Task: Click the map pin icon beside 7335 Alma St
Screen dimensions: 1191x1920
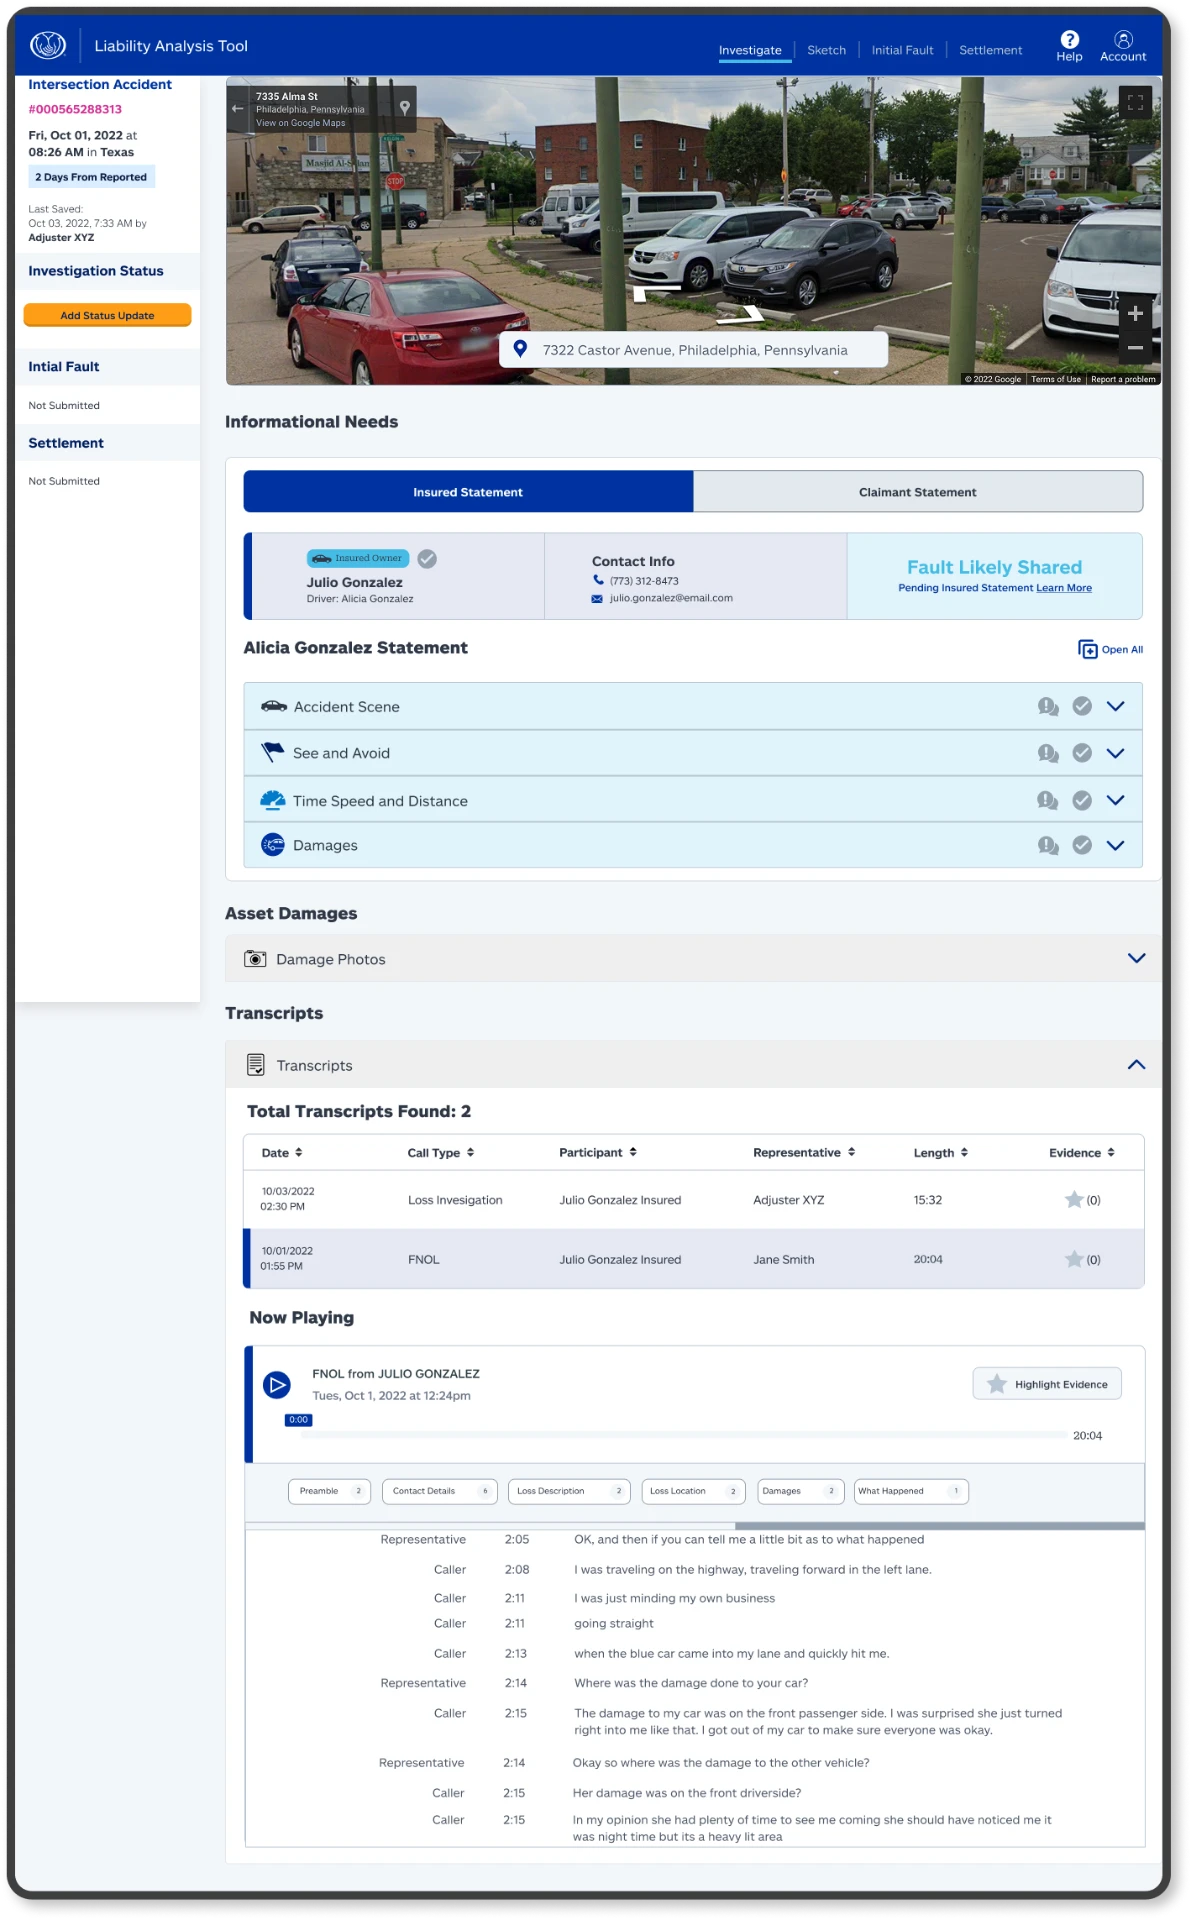Action: click(x=405, y=107)
